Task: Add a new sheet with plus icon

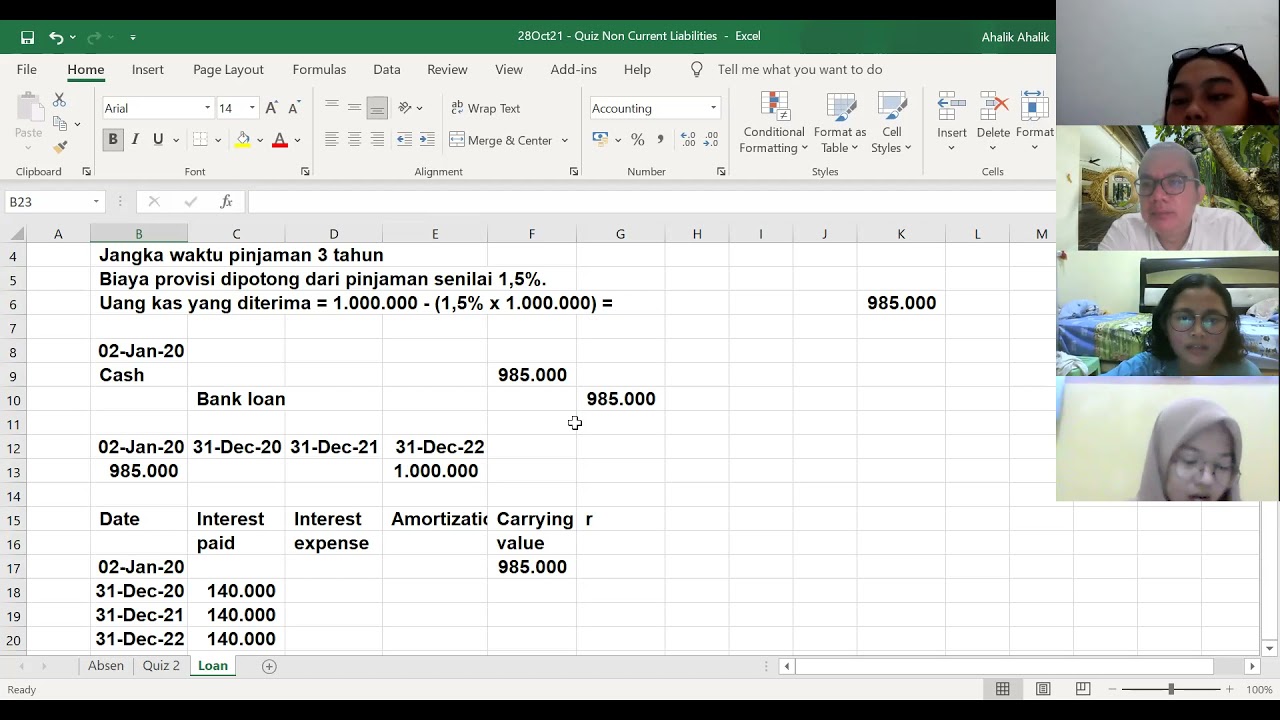Action: (269, 666)
